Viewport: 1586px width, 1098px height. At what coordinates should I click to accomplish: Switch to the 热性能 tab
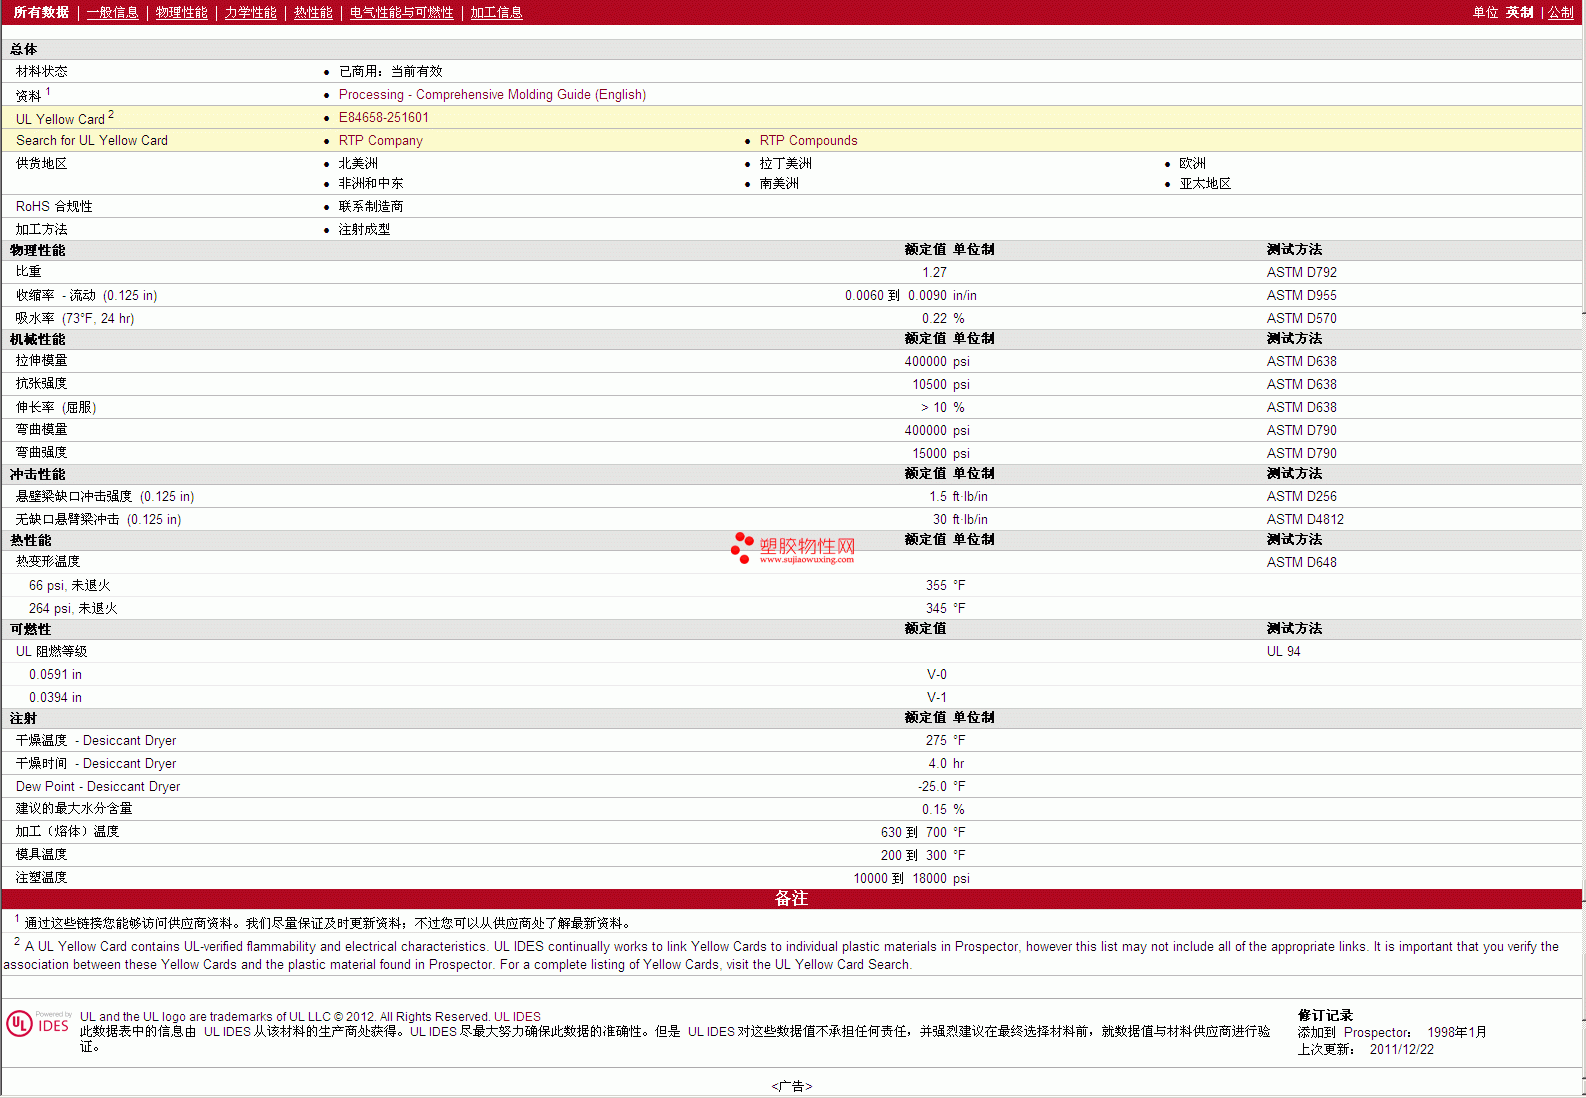(x=313, y=12)
